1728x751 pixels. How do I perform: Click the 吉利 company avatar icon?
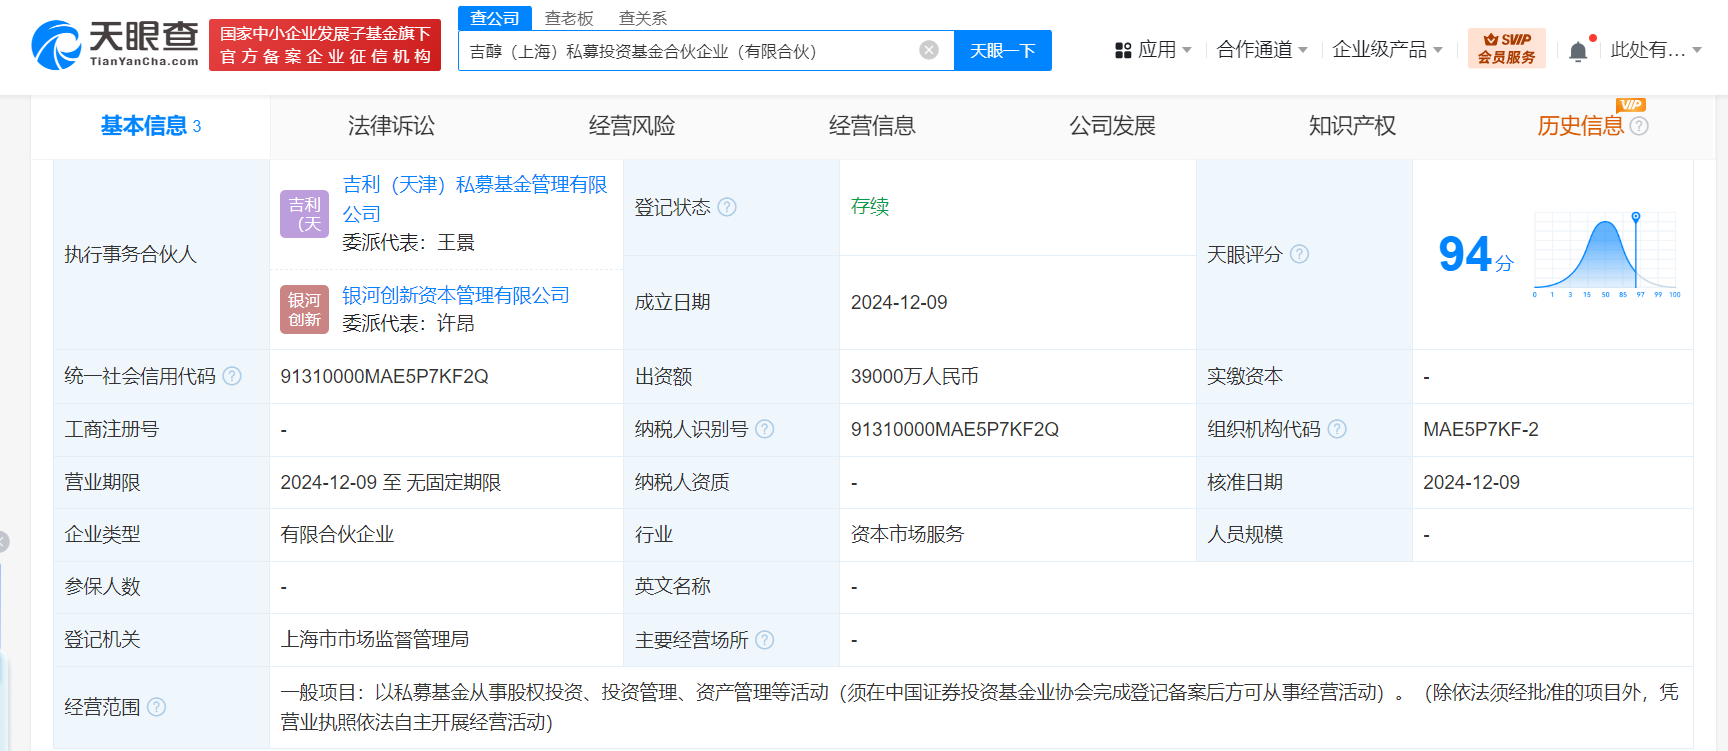[304, 214]
